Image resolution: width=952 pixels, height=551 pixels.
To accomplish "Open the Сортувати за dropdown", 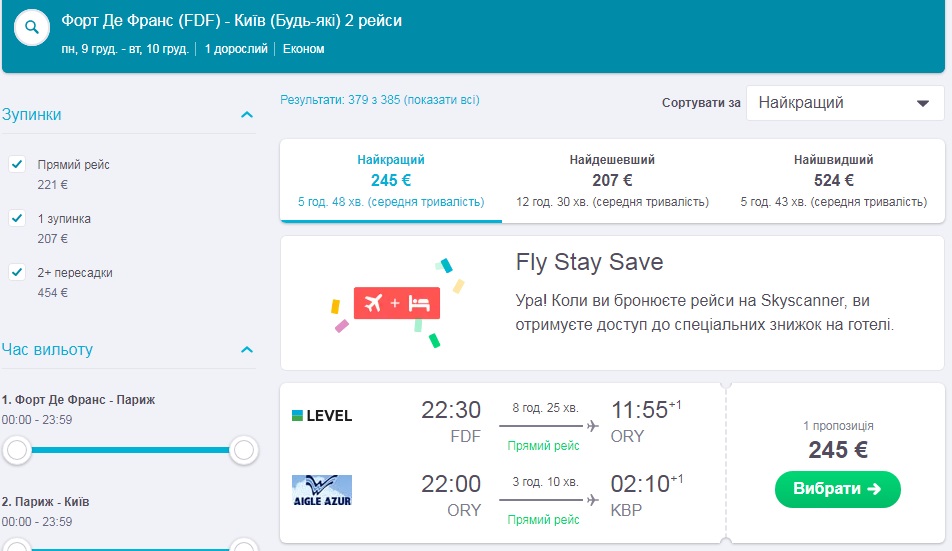I will [844, 102].
